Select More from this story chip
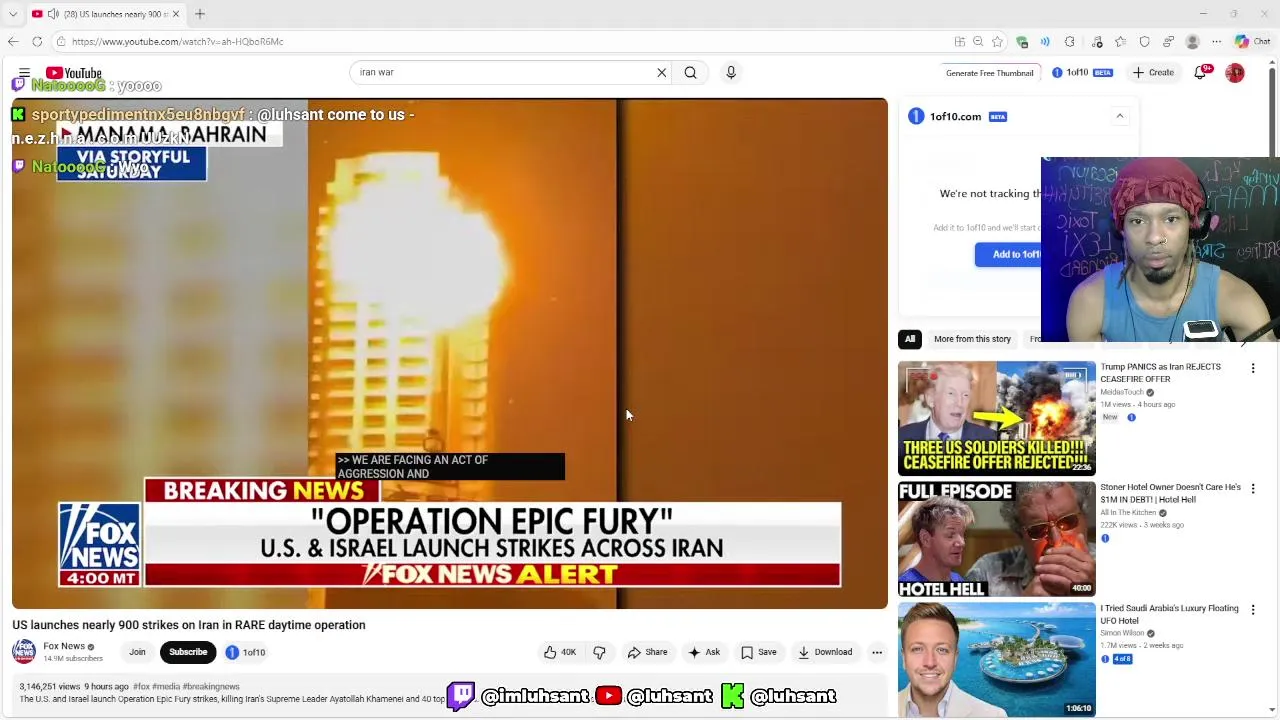 click(x=972, y=339)
